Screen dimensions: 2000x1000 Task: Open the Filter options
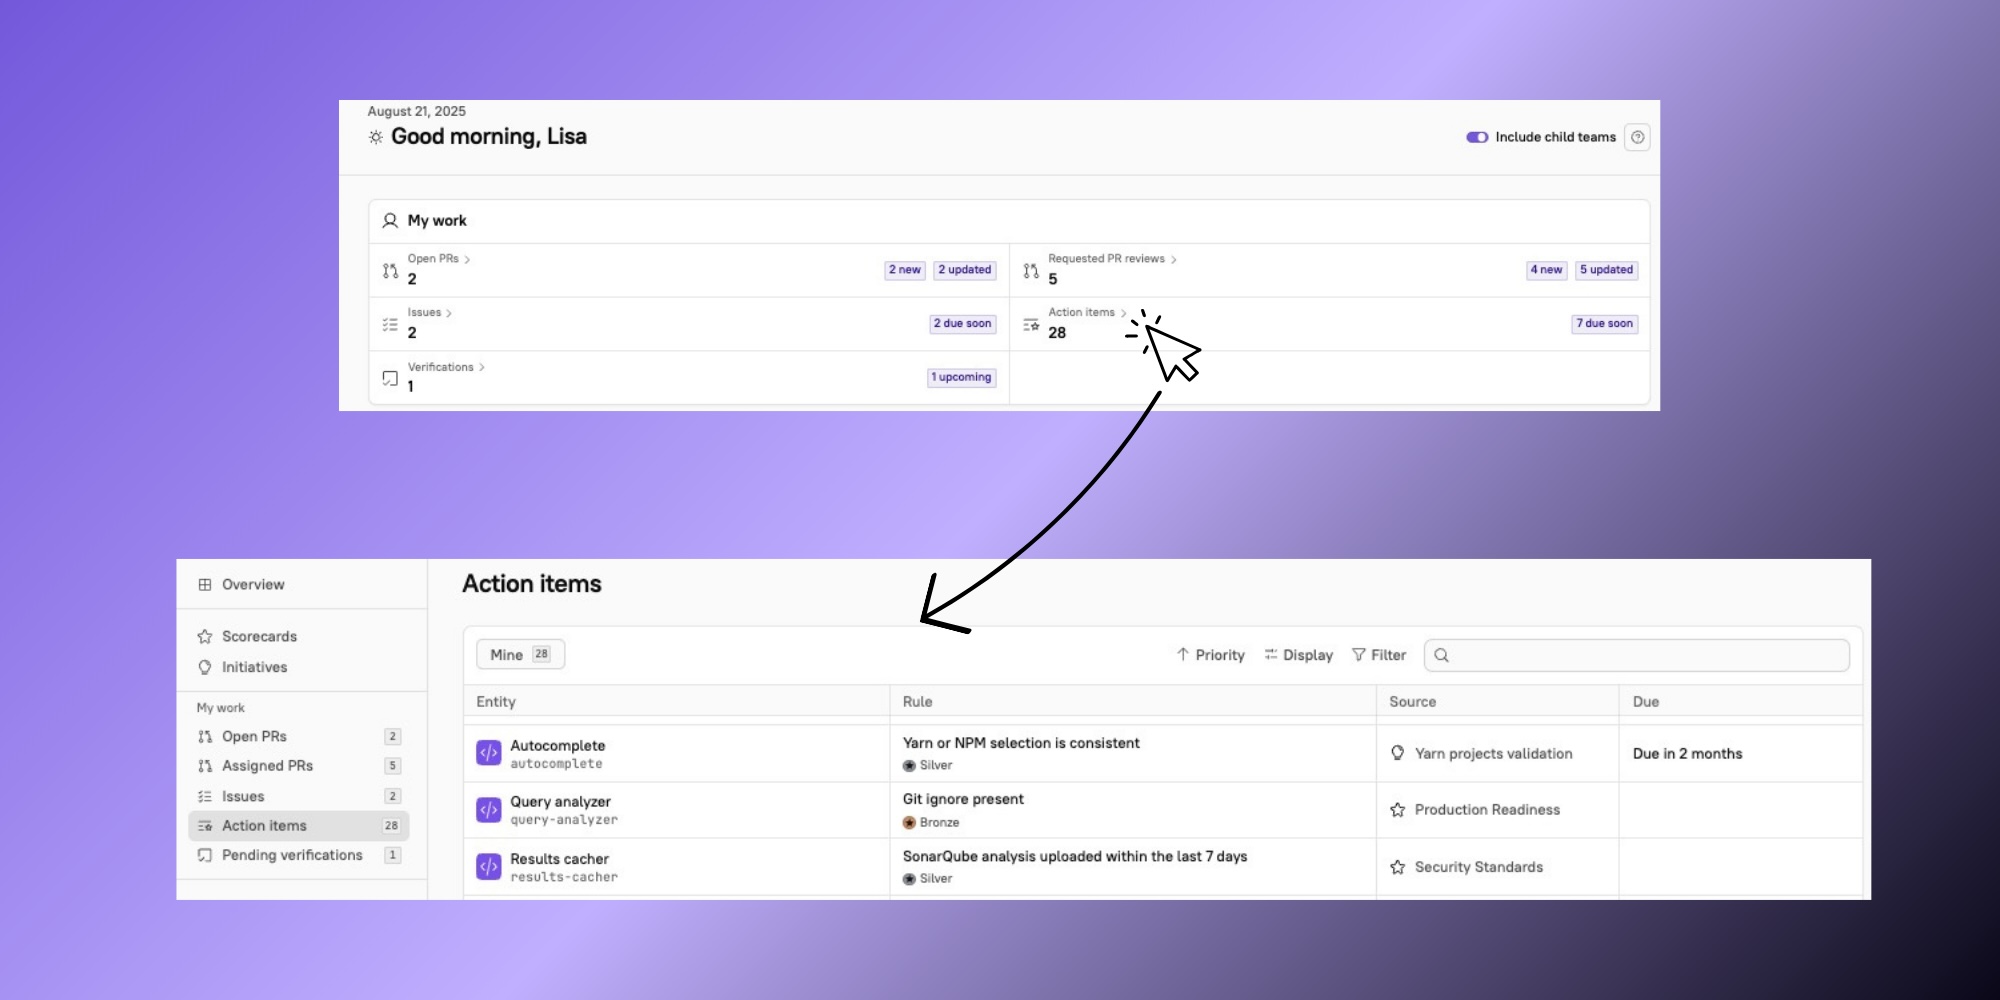pyautogui.click(x=1379, y=655)
